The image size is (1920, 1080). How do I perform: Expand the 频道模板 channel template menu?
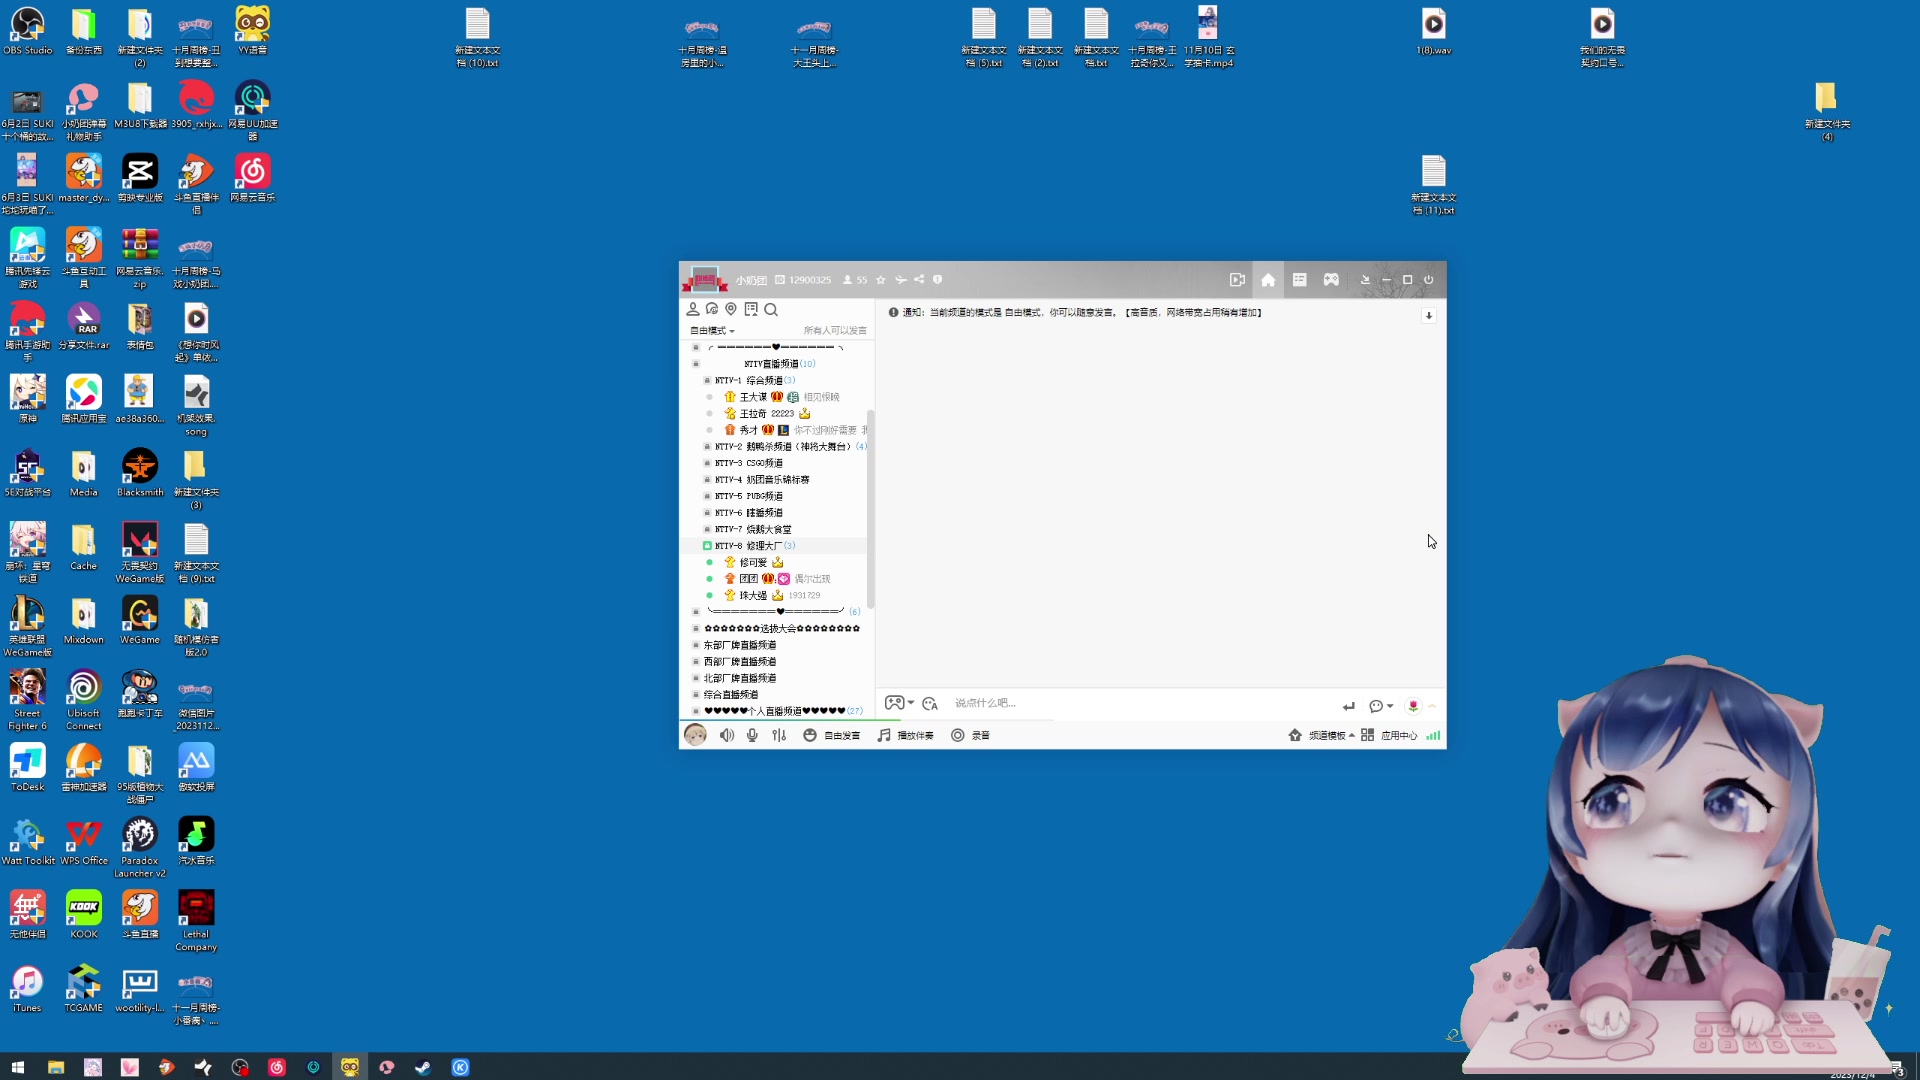click(x=1321, y=735)
